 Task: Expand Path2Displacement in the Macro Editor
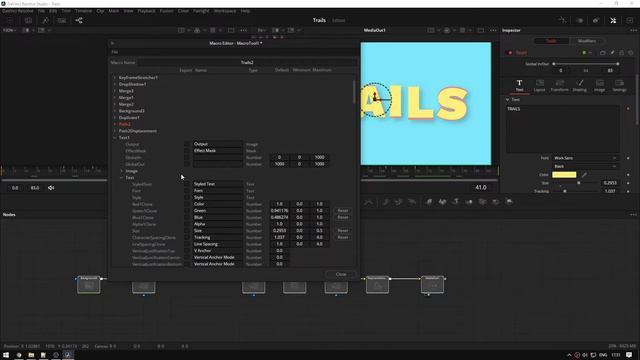pos(115,131)
